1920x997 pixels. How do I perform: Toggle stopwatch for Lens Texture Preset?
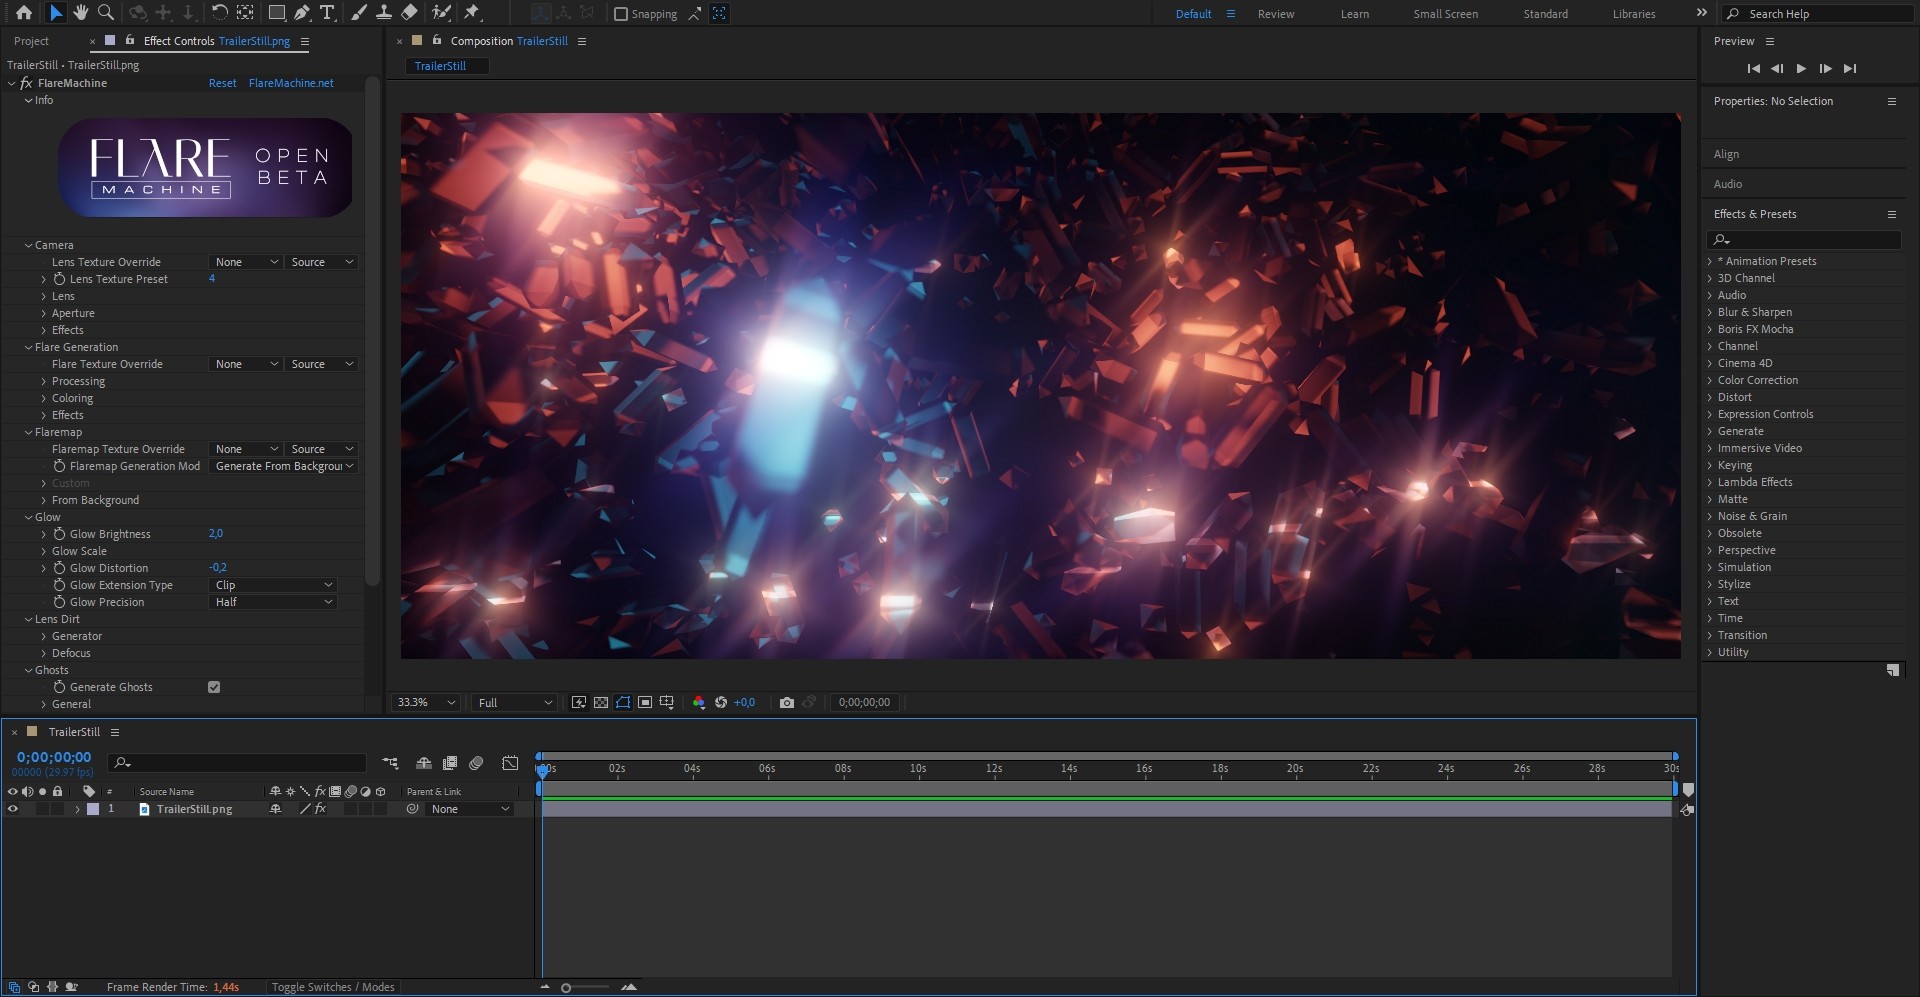click(60, 279)
